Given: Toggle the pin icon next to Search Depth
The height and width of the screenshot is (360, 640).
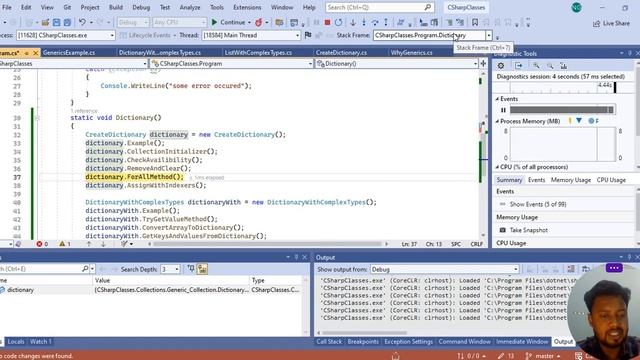Looking at the screenshot, I should coord(191,269).
